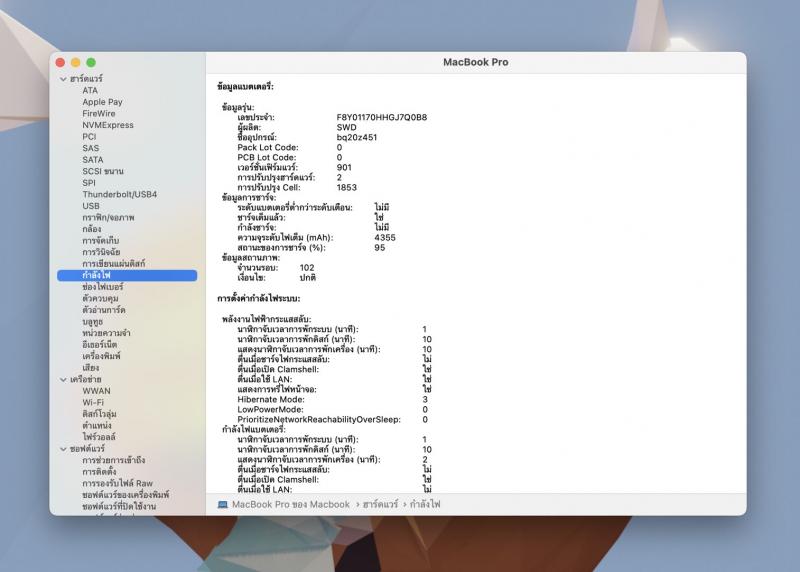Click ฮาร์ดแวร์ in the bottom path bar
The height and width of the screenshot is (572, 800).
pos(380,505)
